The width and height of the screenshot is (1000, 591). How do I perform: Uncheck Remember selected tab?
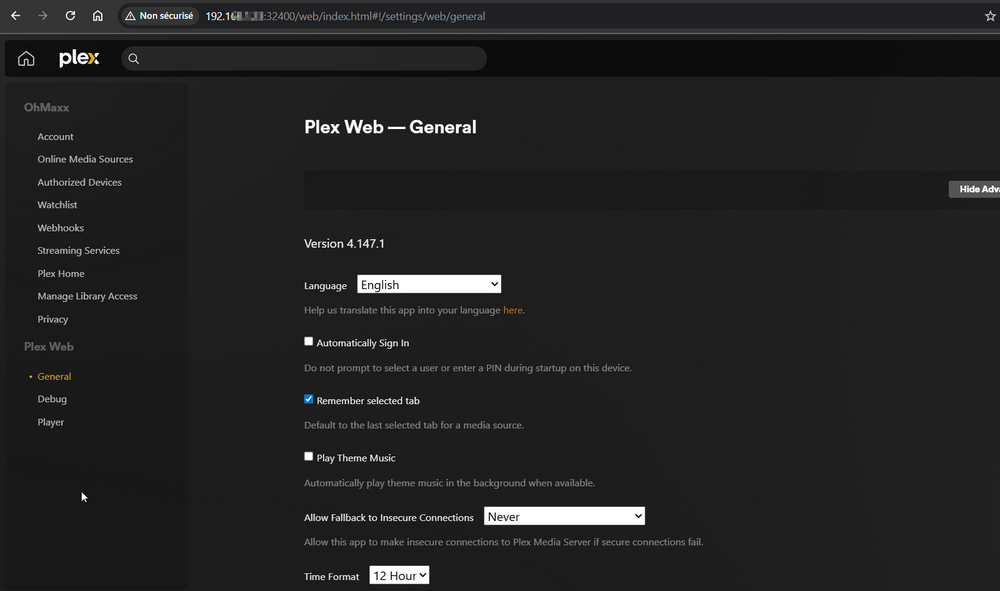pos(309,399)
